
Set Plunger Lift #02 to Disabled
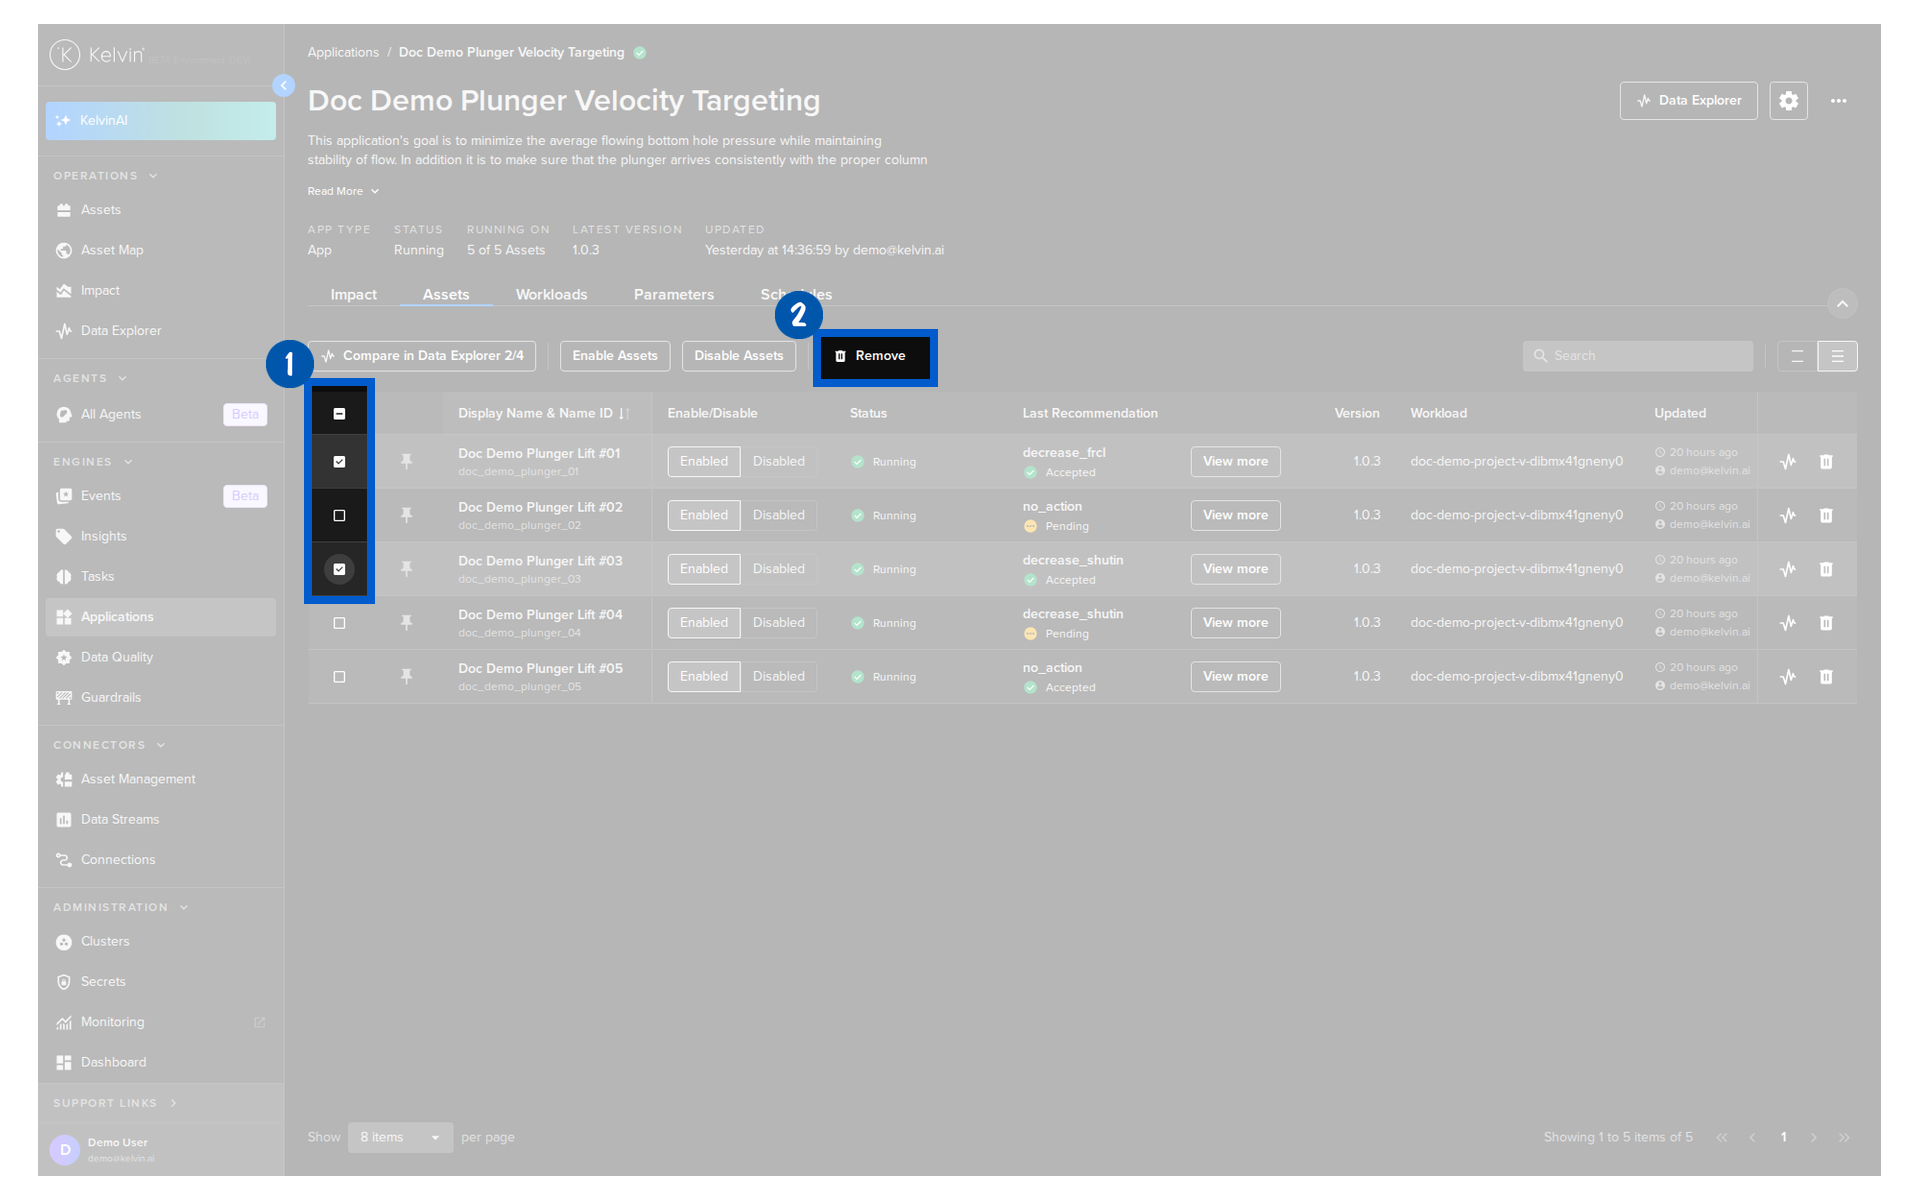778,515
